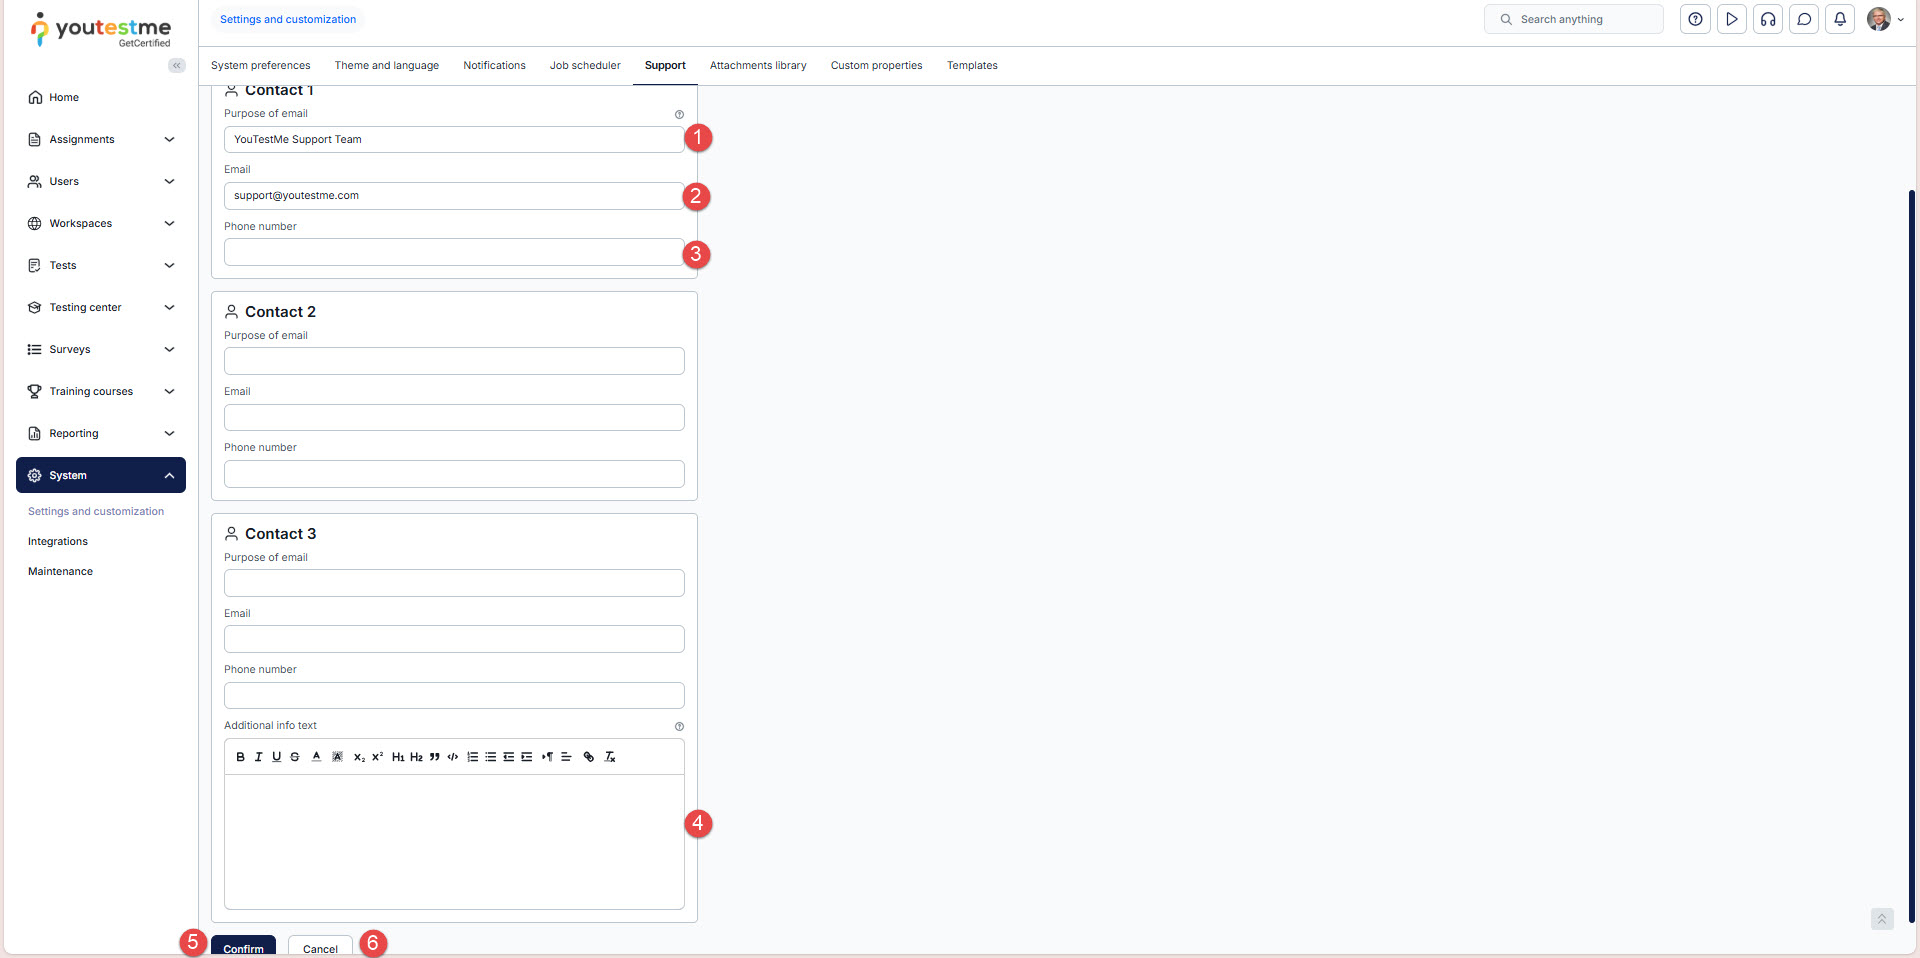
Task: Open the user profile dropdown
Action: pyautogui.click(x=1885, y=19)
